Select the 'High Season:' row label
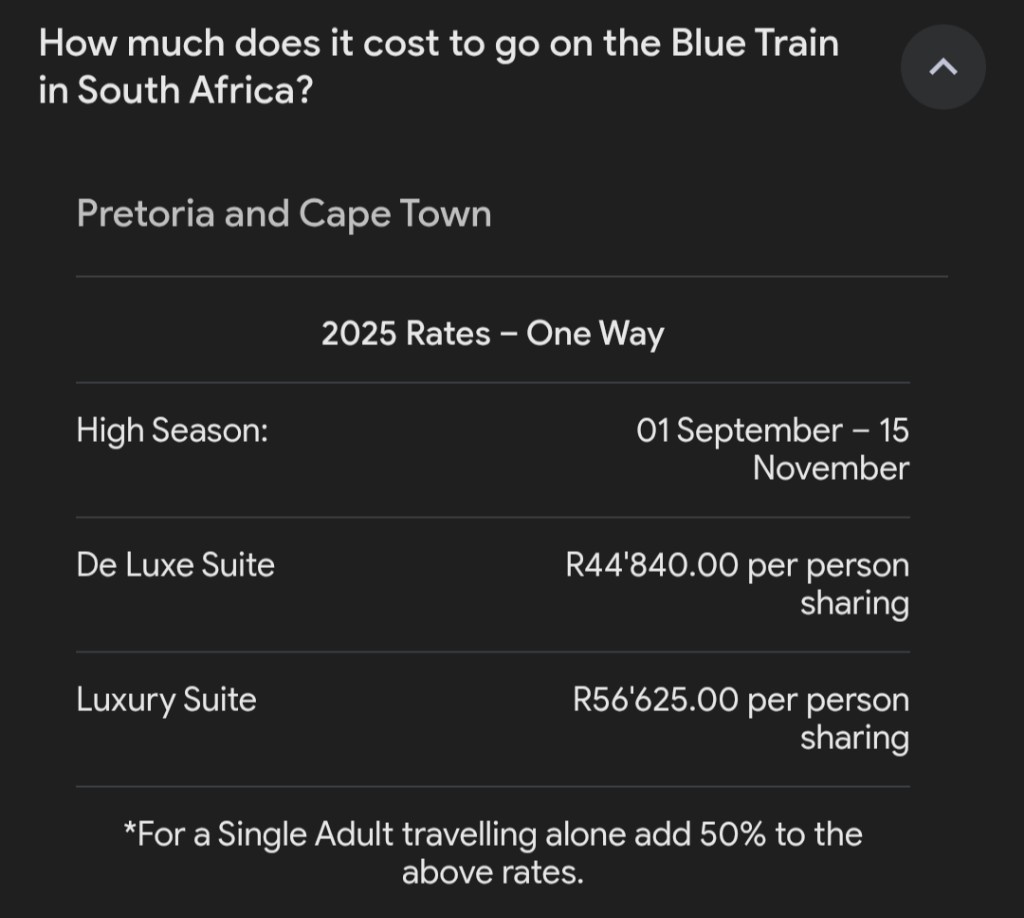 coord(172,431)
